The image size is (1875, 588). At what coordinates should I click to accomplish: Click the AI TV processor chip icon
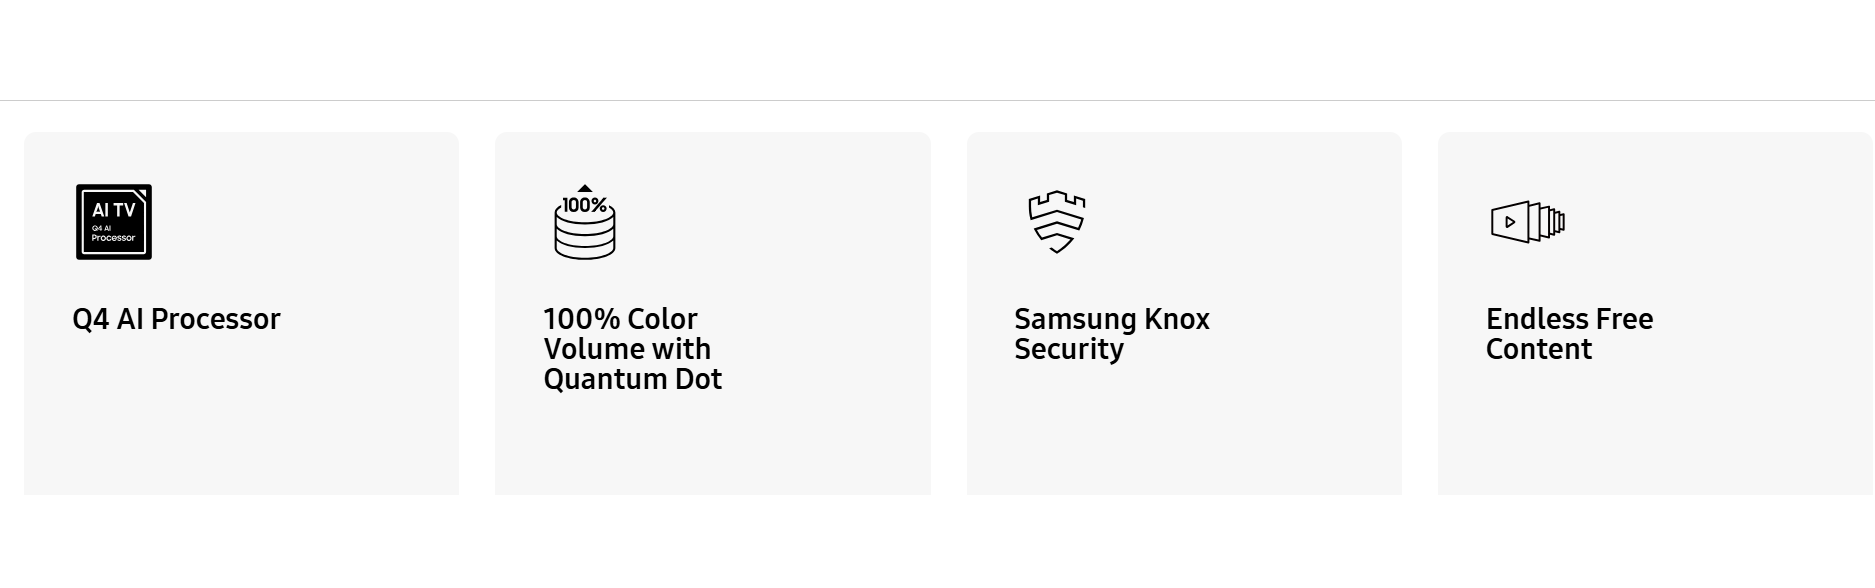pos(114,222)
